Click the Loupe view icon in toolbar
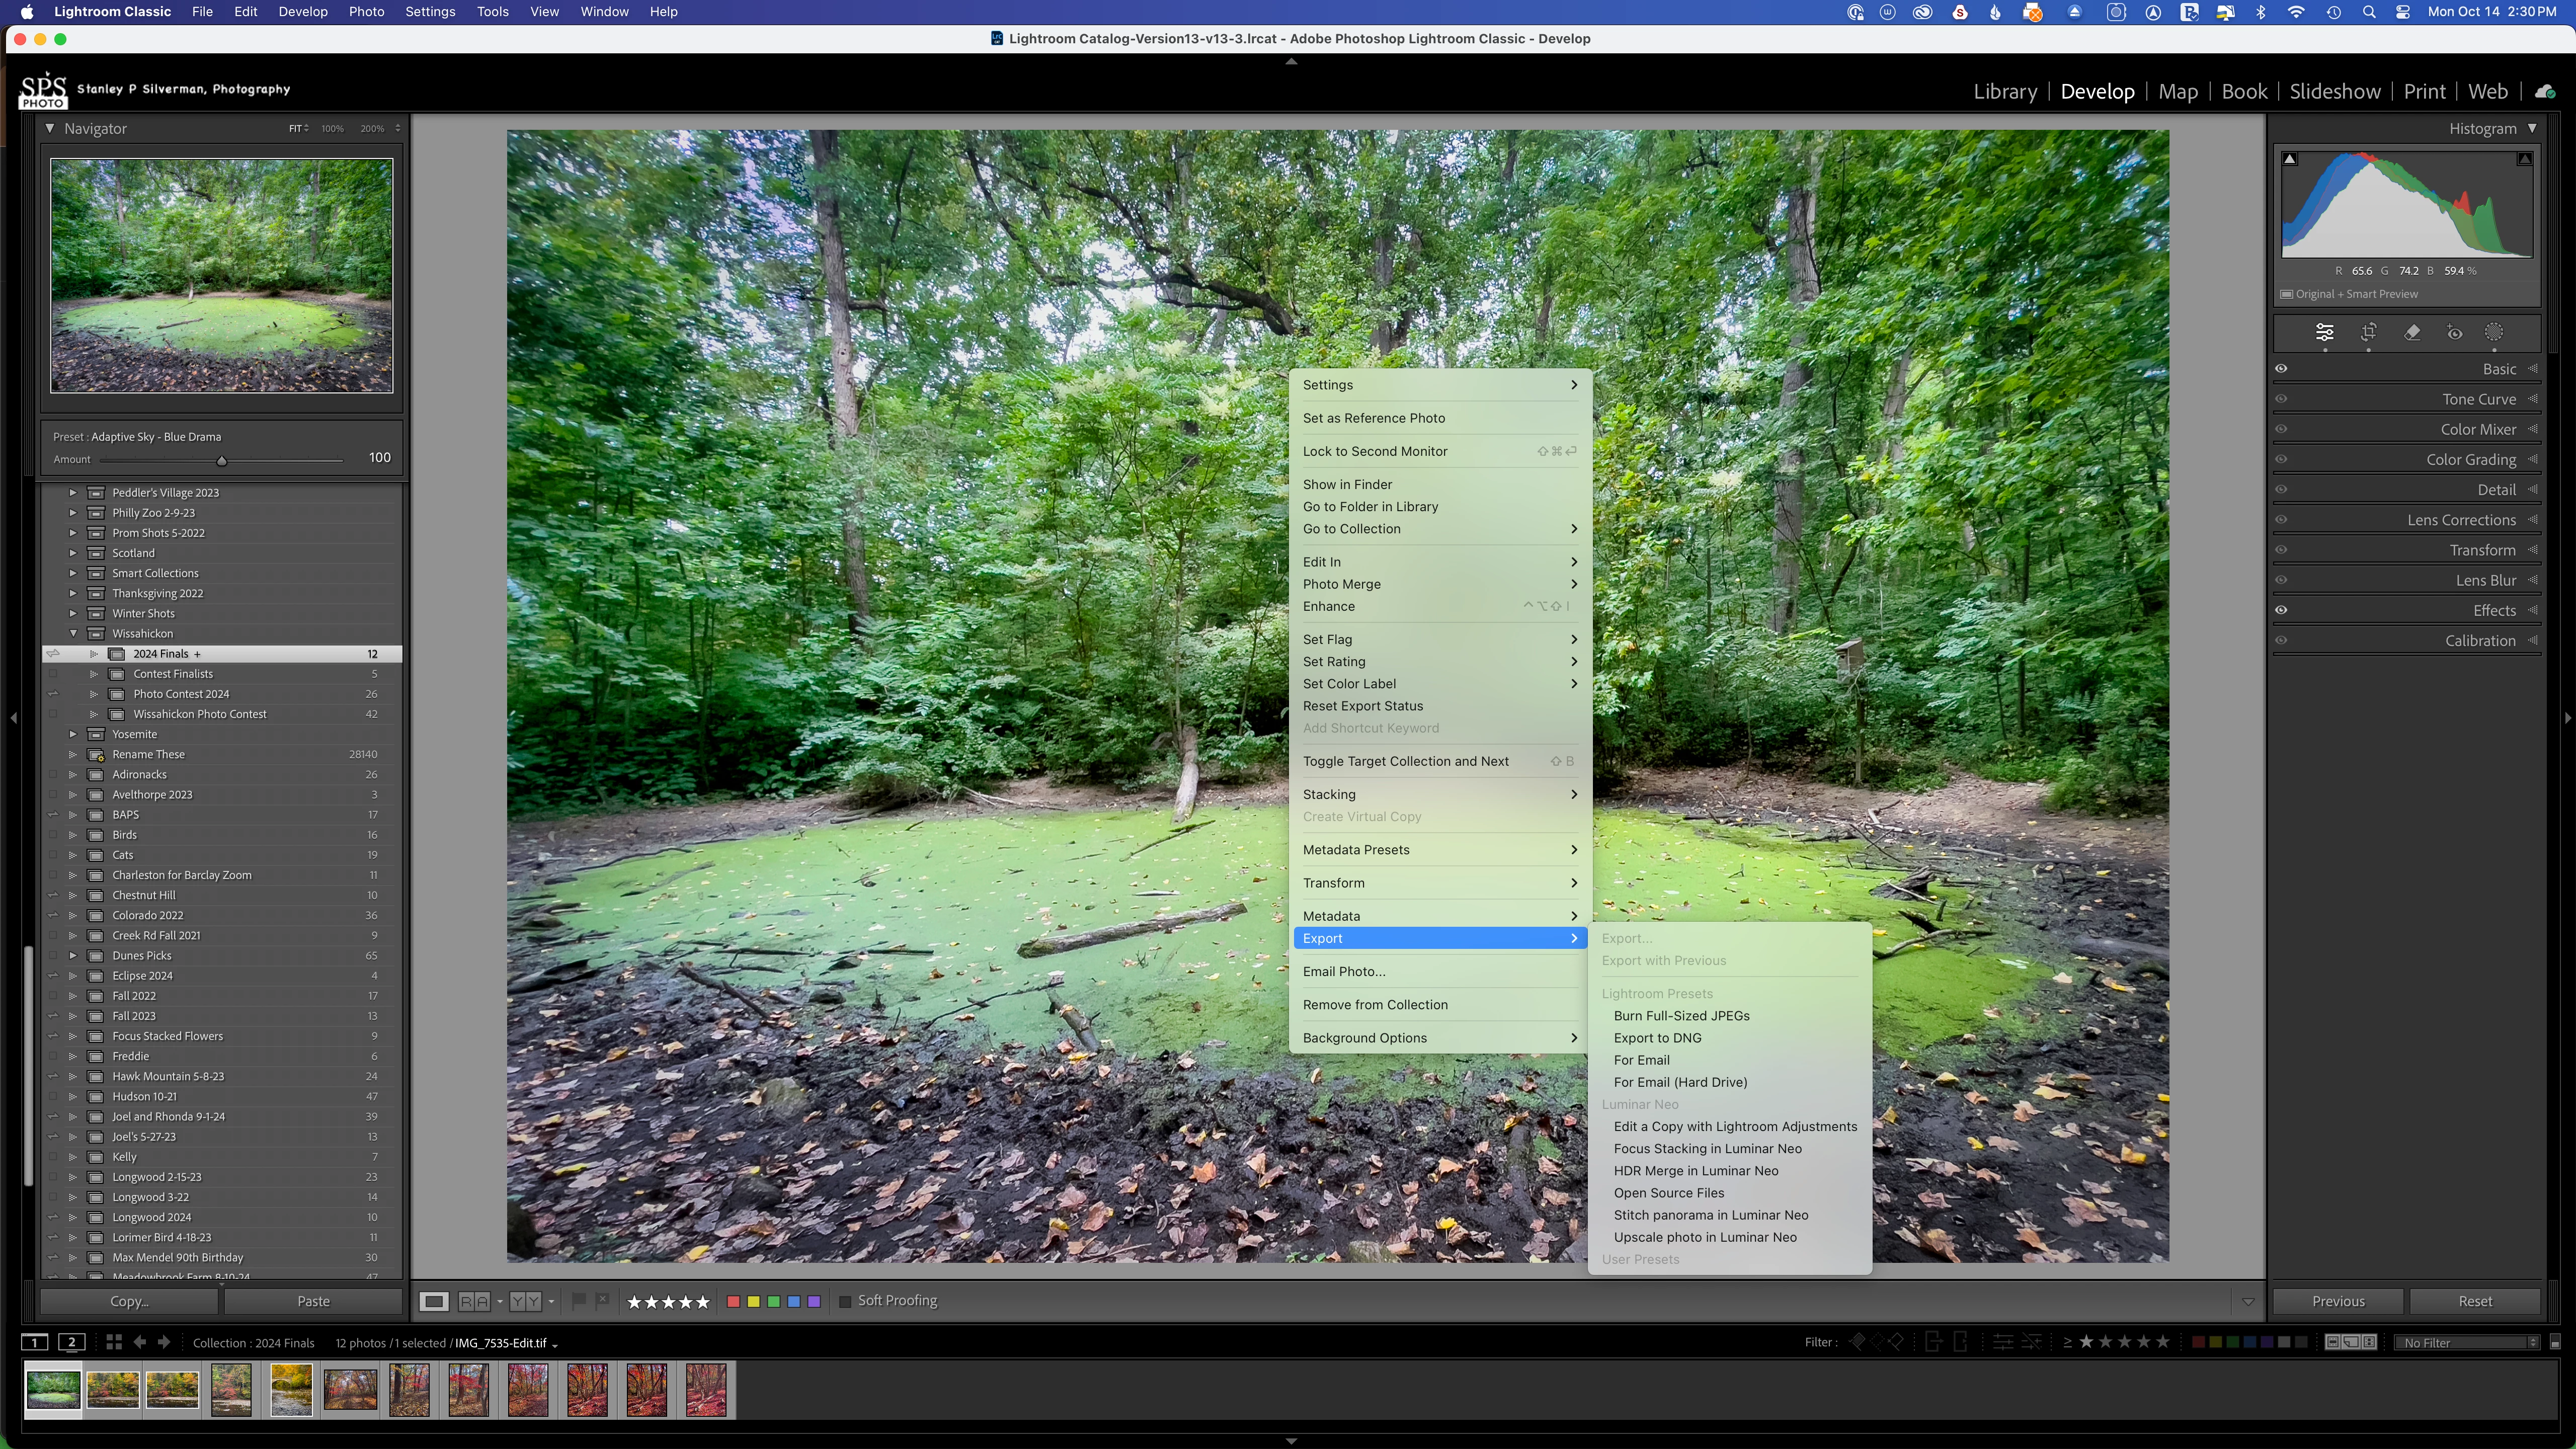 [x=433, y=1301]
